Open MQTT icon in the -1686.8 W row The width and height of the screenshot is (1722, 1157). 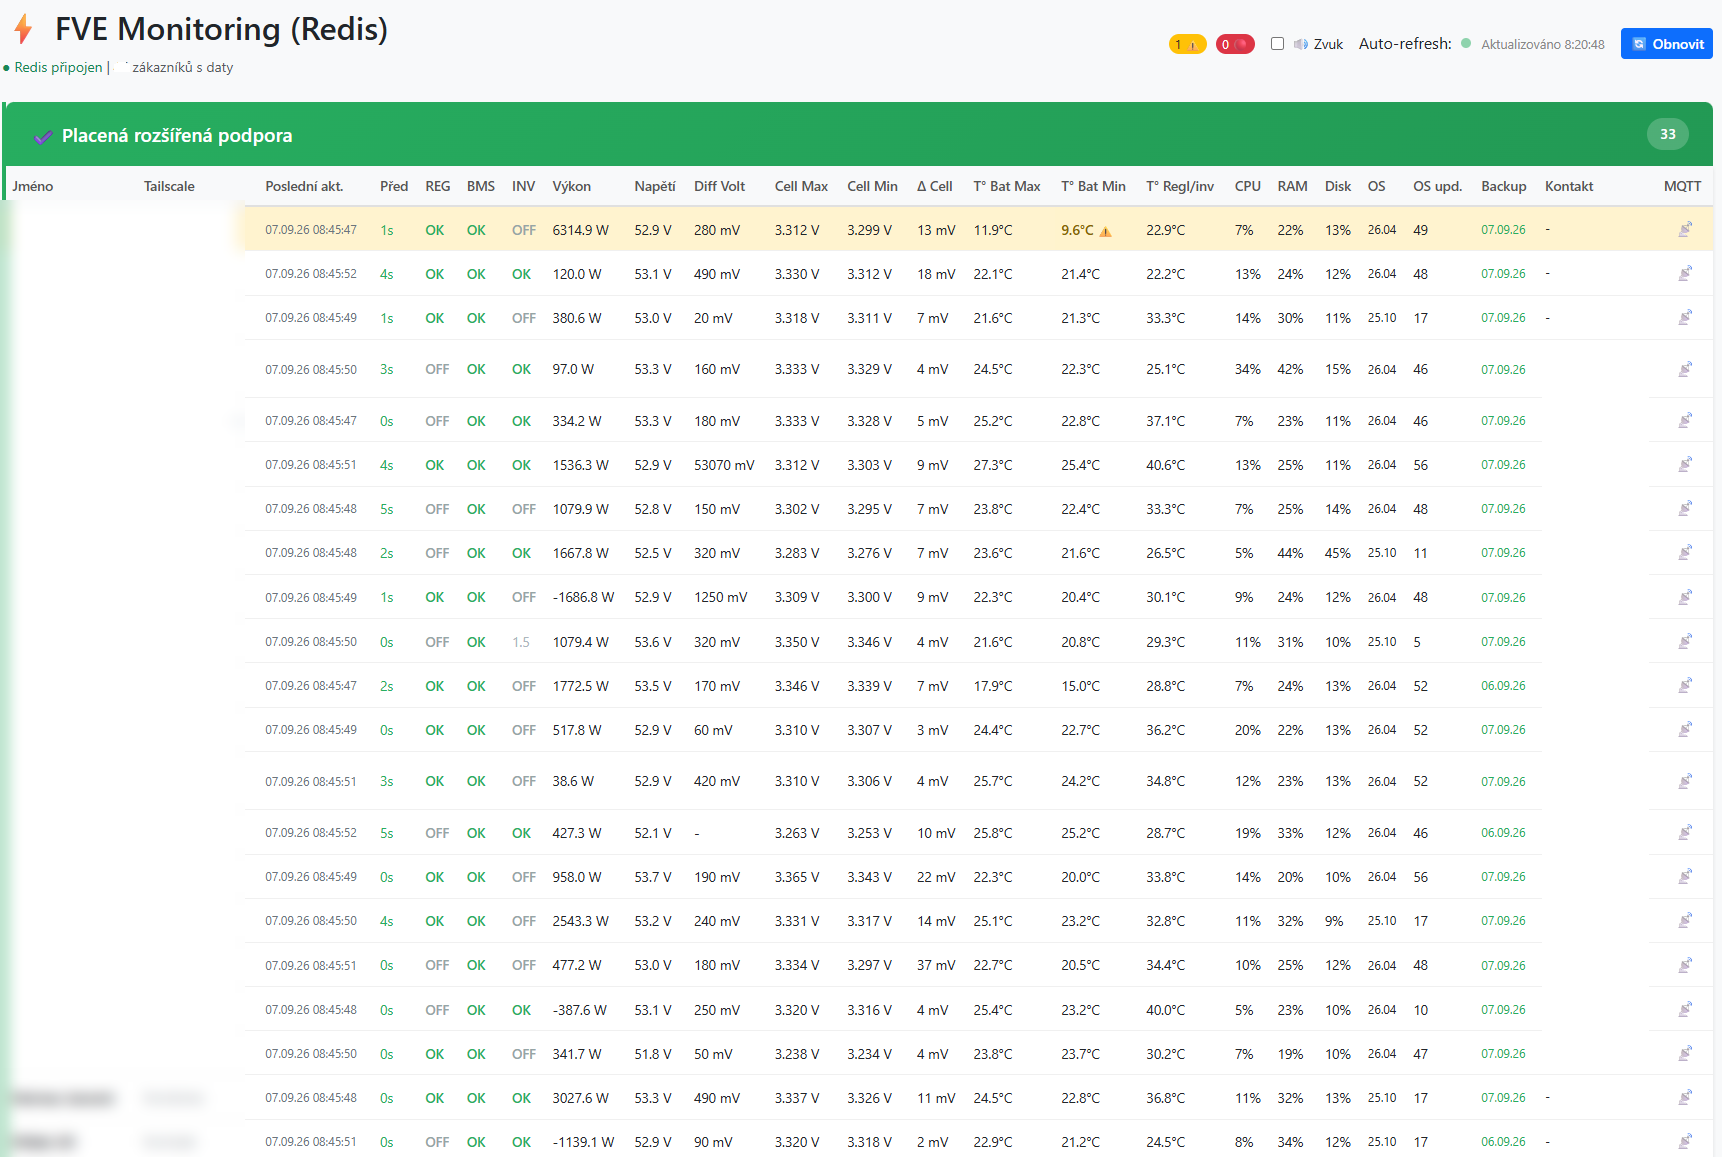pyautogui.click(x=1685, y=597)
